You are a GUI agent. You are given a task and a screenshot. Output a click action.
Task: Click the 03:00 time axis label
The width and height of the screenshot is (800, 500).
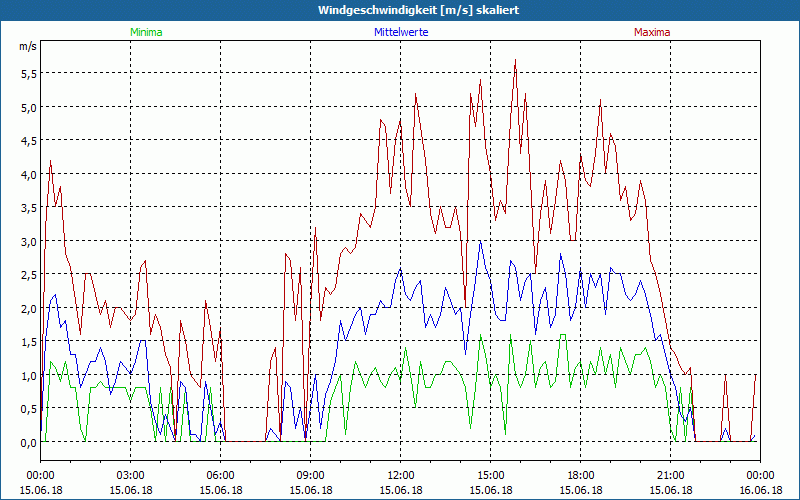point(131,475)
